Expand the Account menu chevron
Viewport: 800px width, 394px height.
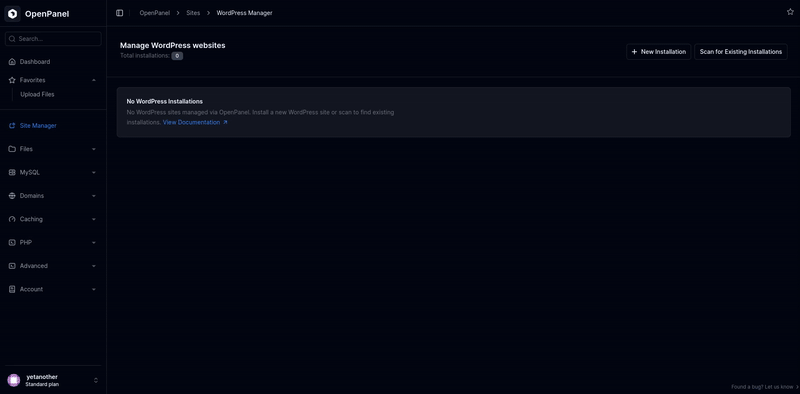click(x=94, y=289)
